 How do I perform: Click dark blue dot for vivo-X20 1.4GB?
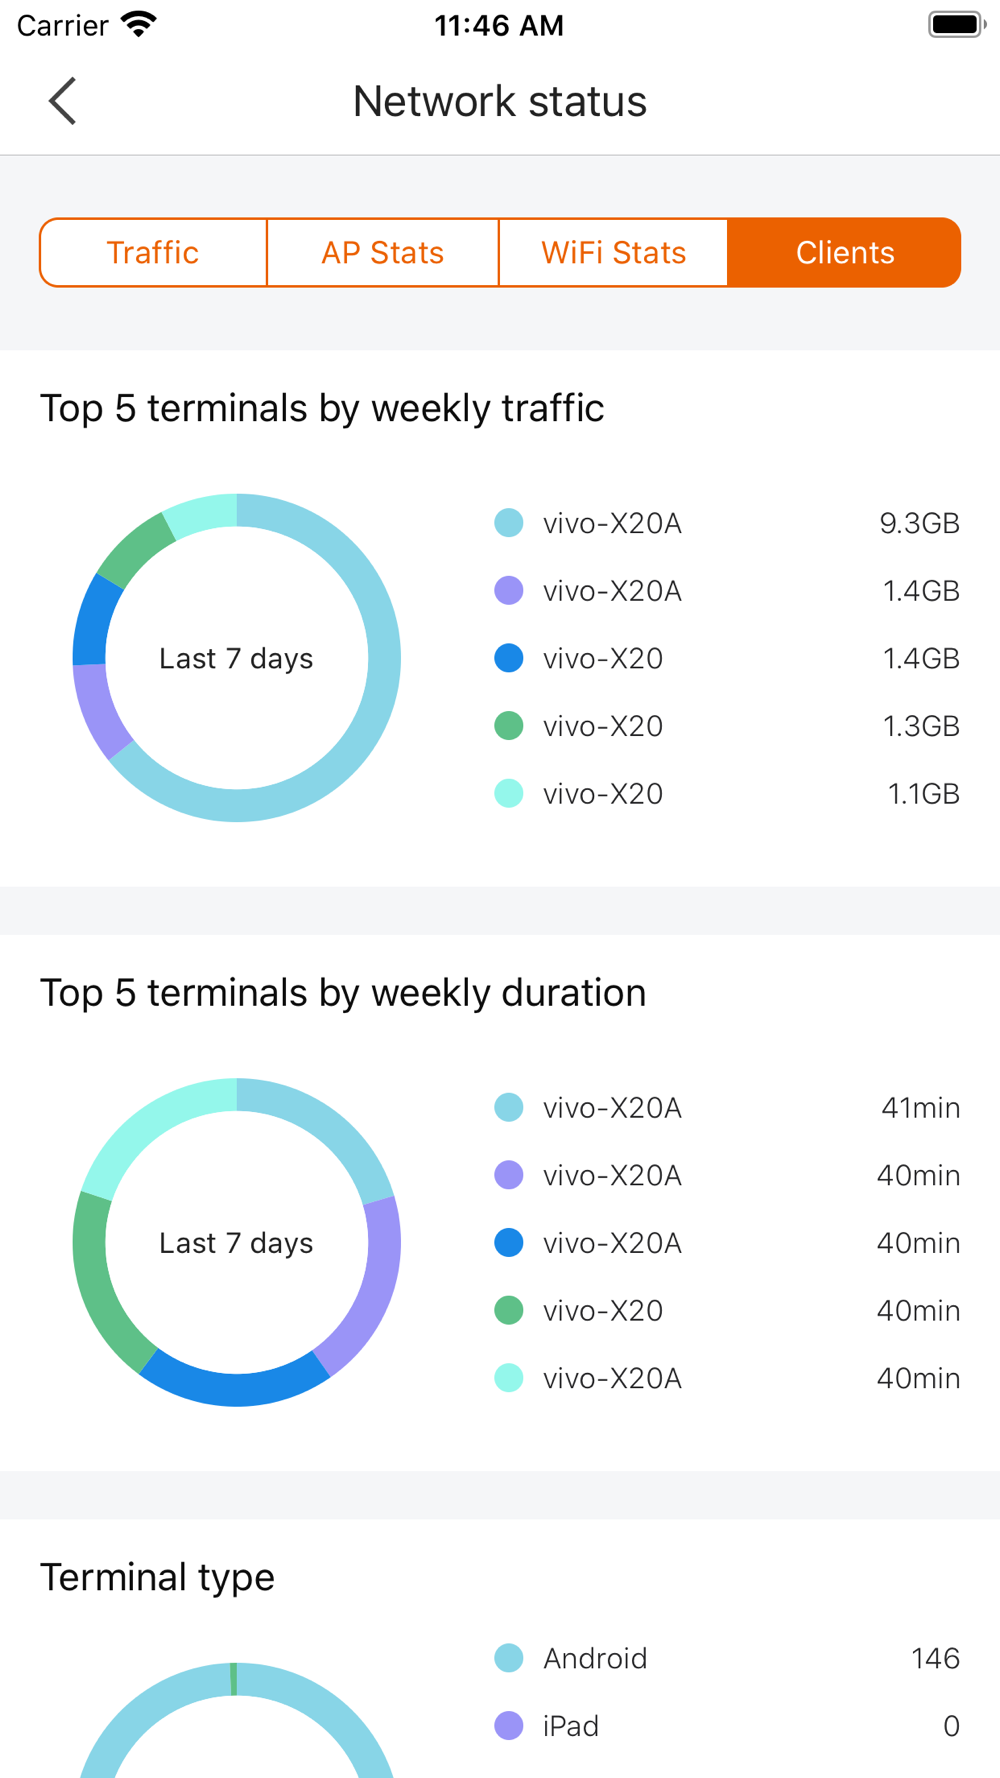pyautogui.click(x=509, y=658)
